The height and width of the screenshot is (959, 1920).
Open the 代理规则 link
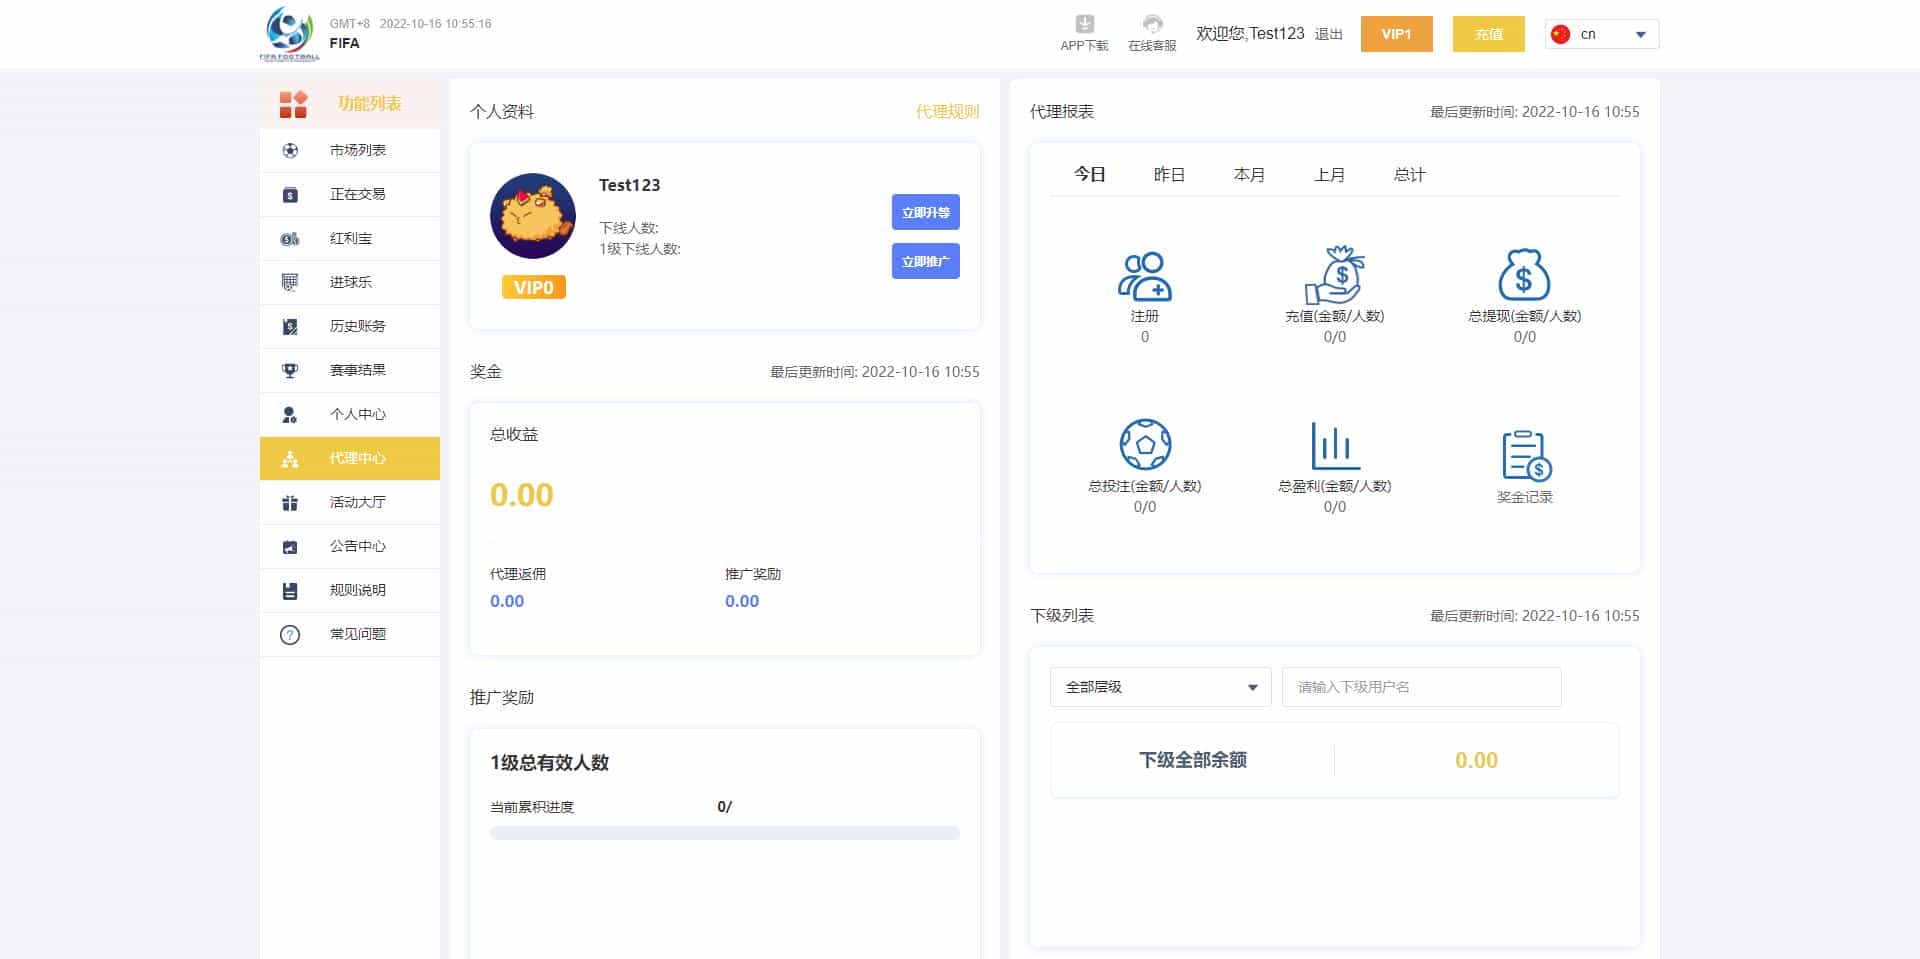[947, 112]
